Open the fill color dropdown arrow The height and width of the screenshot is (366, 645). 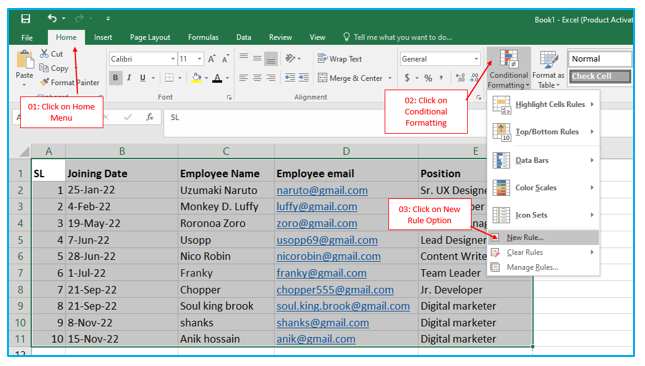pos(206,78)
